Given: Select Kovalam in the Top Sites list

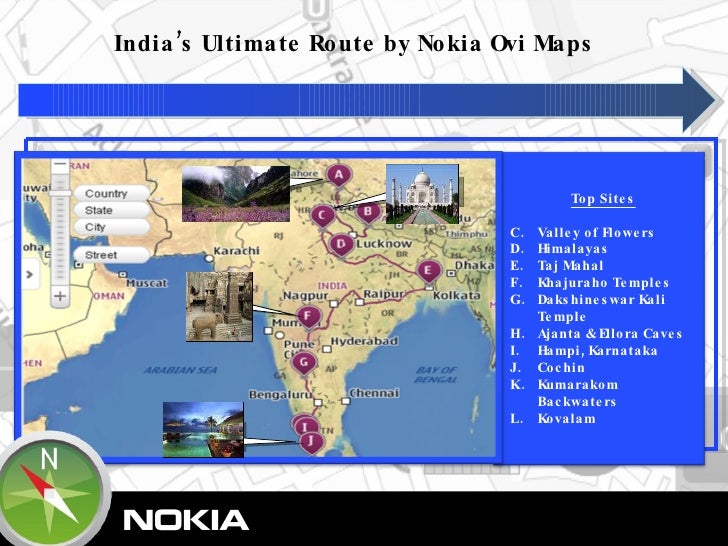Looking at the screenshot, I should [x=566, y=419].
